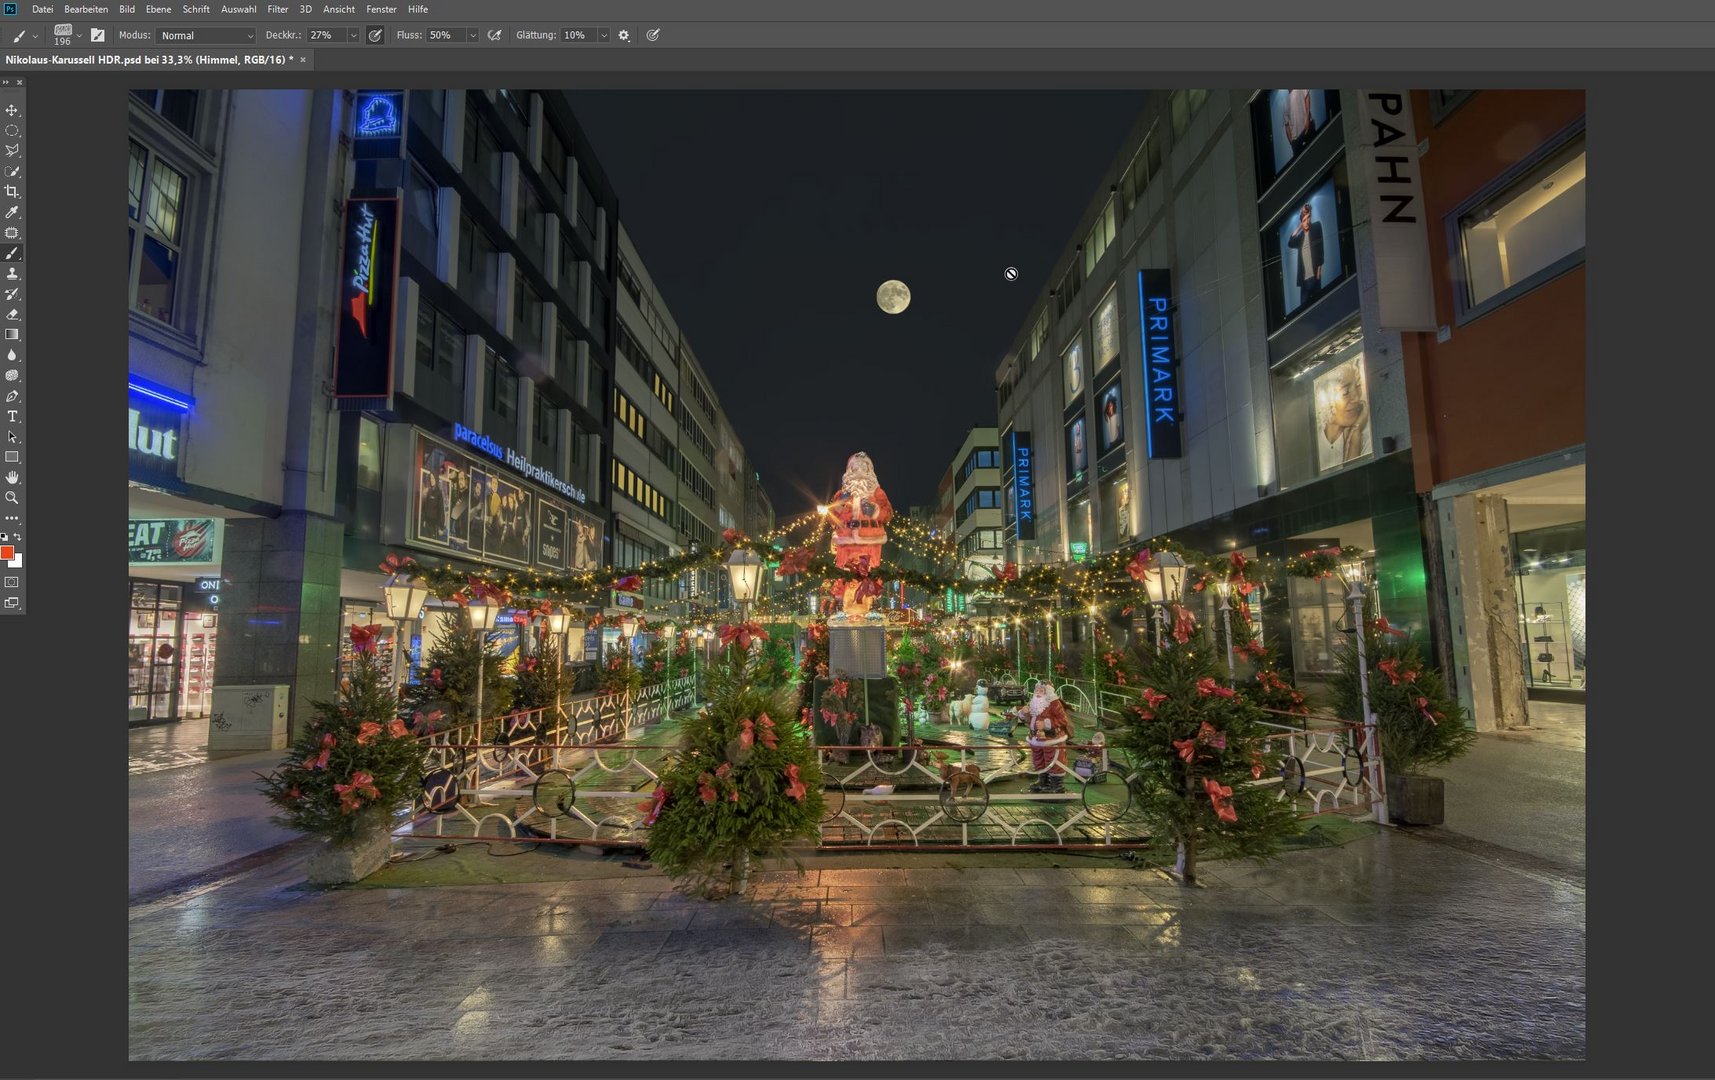Open the Auswahl menu
This screenshot has height=1080, width=1715.
point(238,9)
